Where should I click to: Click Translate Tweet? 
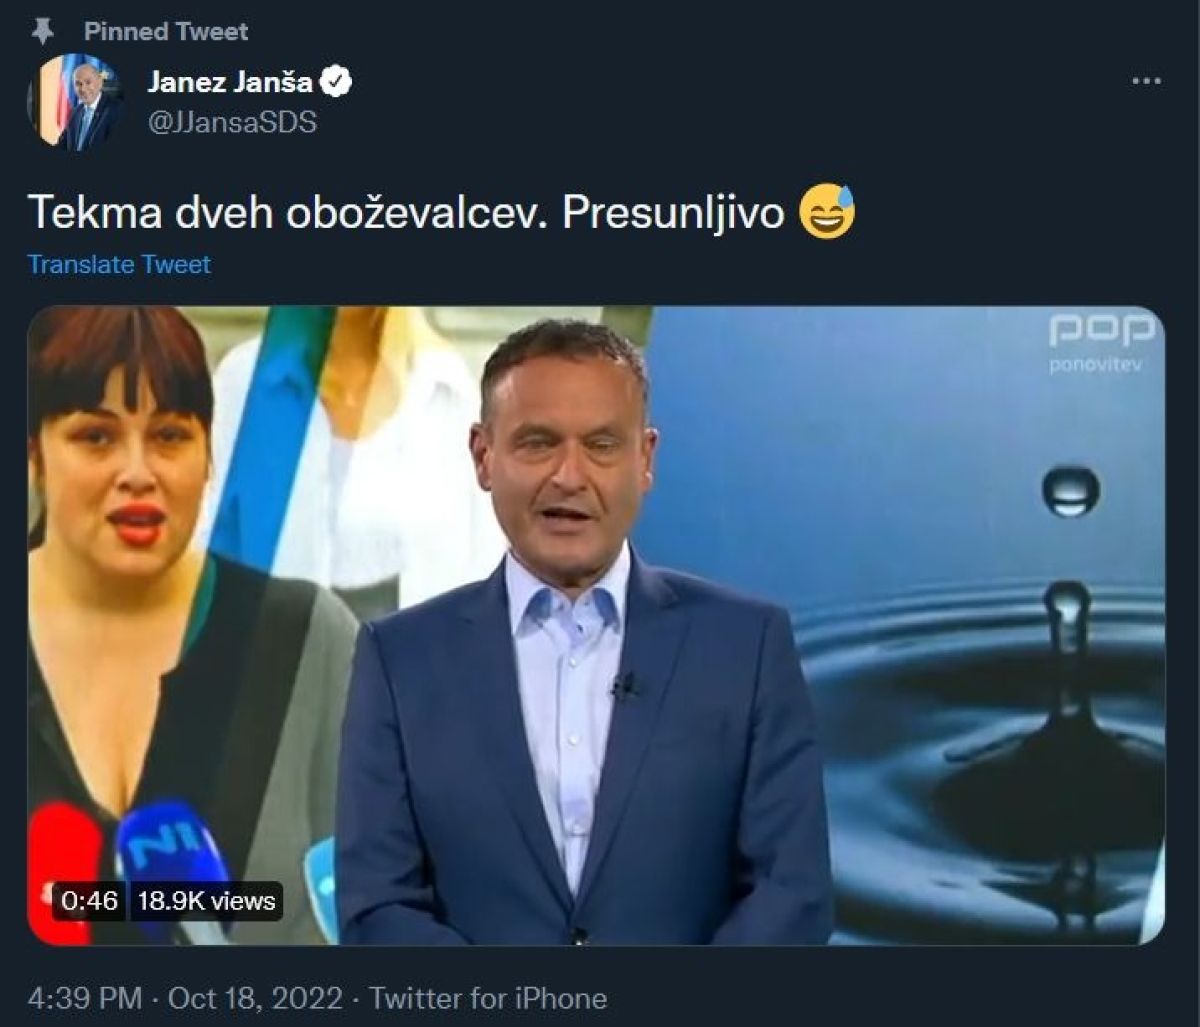click(x=119, y=264)
